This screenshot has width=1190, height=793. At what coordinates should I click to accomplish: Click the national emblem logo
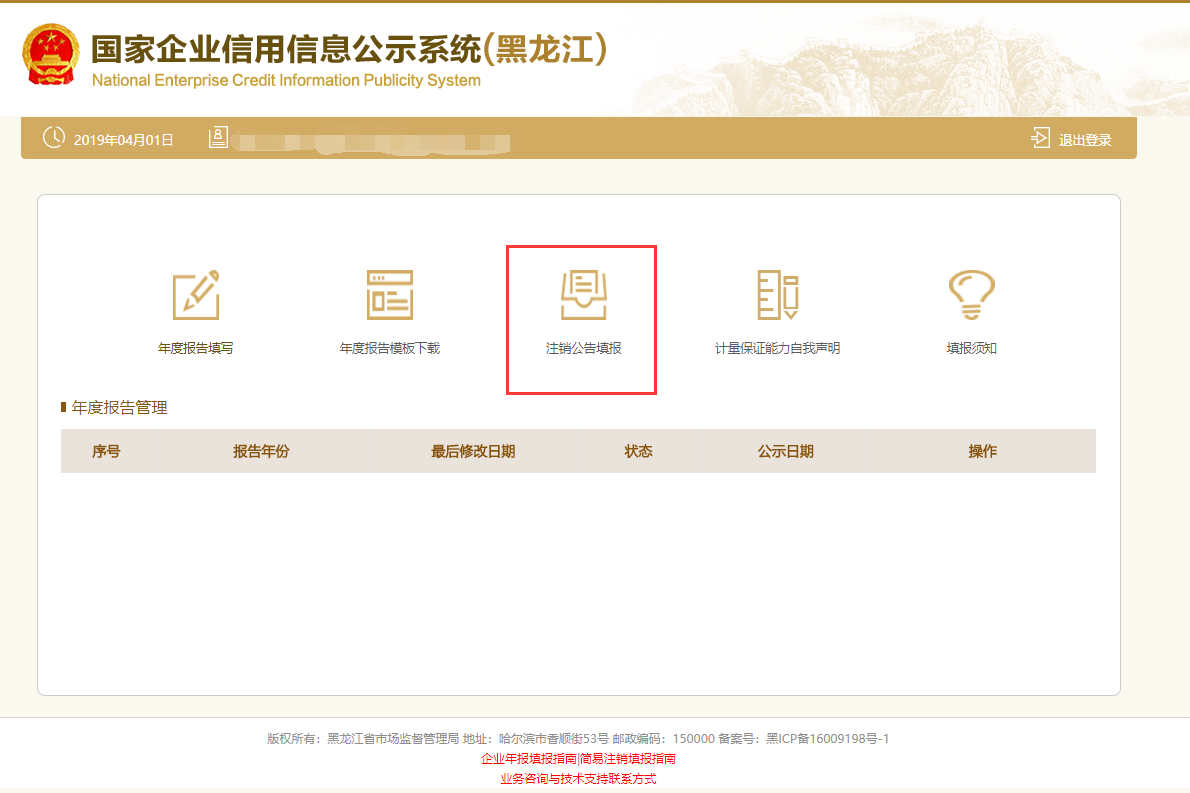pyautogui.click(x=51, y=57)
